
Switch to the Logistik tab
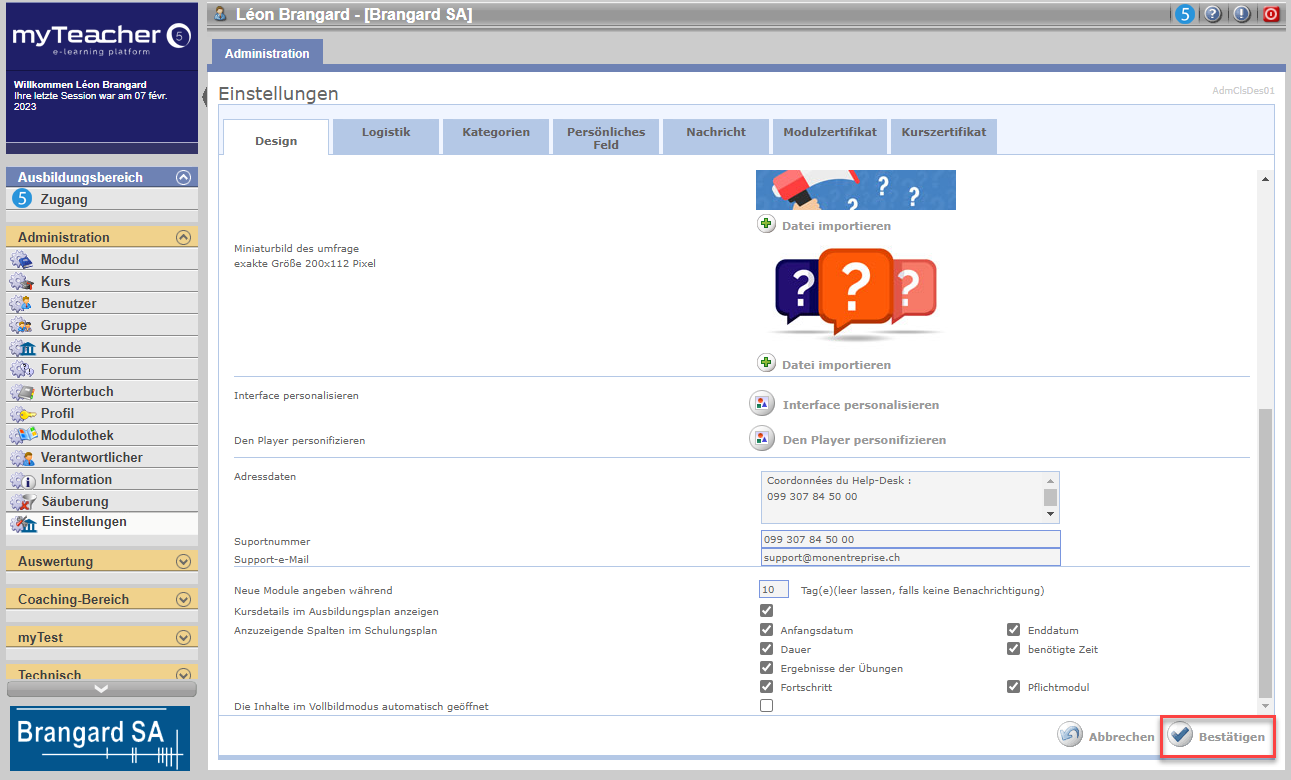pyautogui.click(x=385, y=132)
